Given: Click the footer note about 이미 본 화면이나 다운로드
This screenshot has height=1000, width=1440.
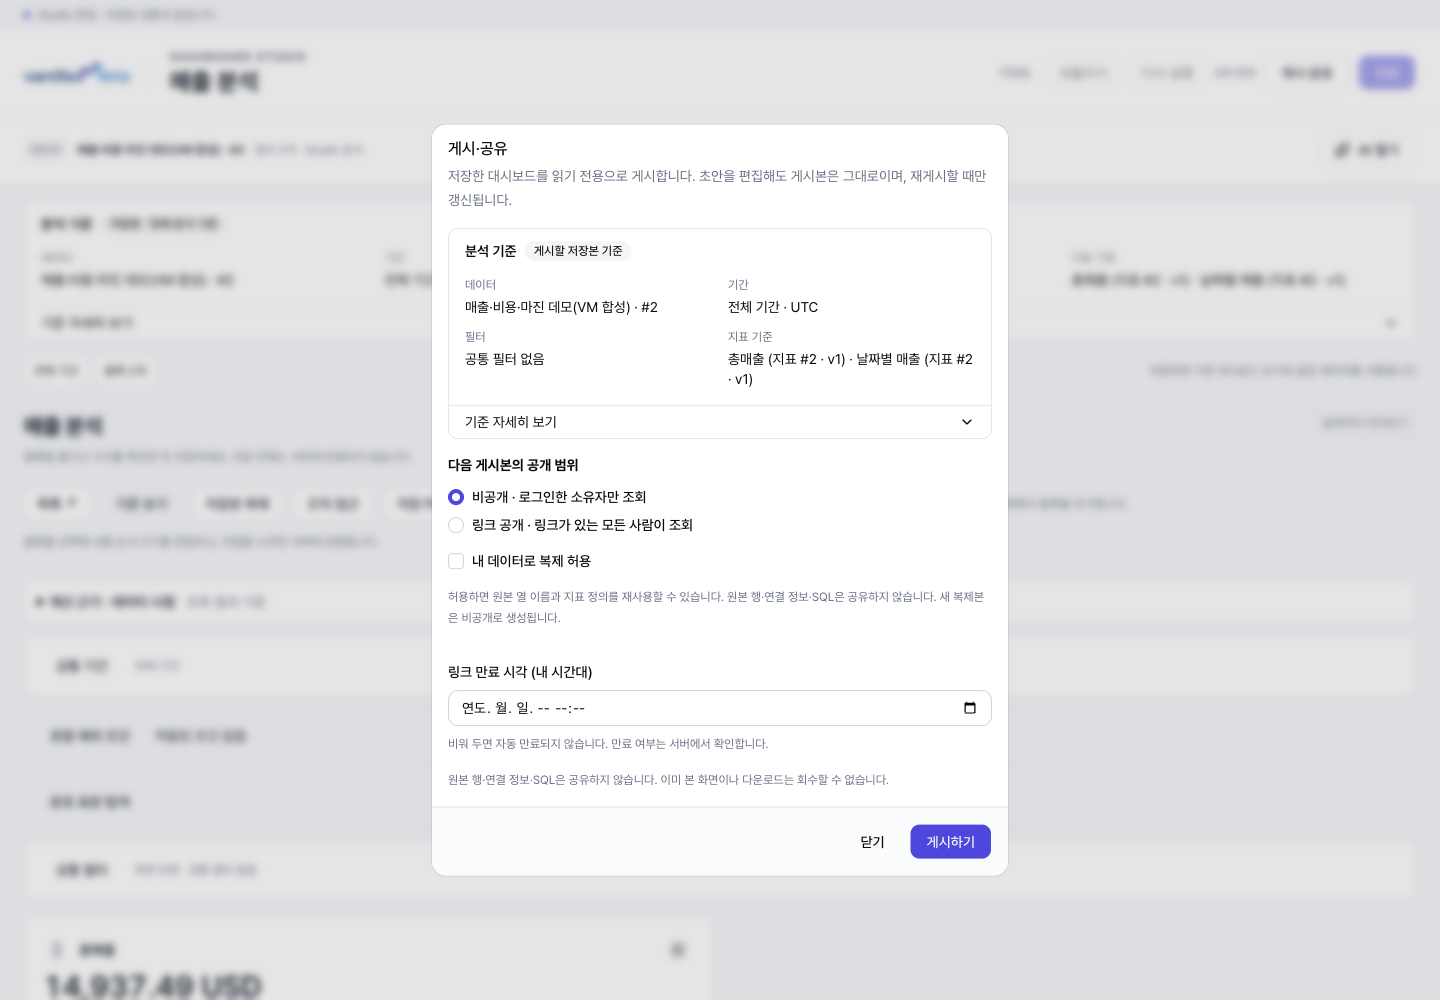Looking at the screenshot, I should (668, 780).
